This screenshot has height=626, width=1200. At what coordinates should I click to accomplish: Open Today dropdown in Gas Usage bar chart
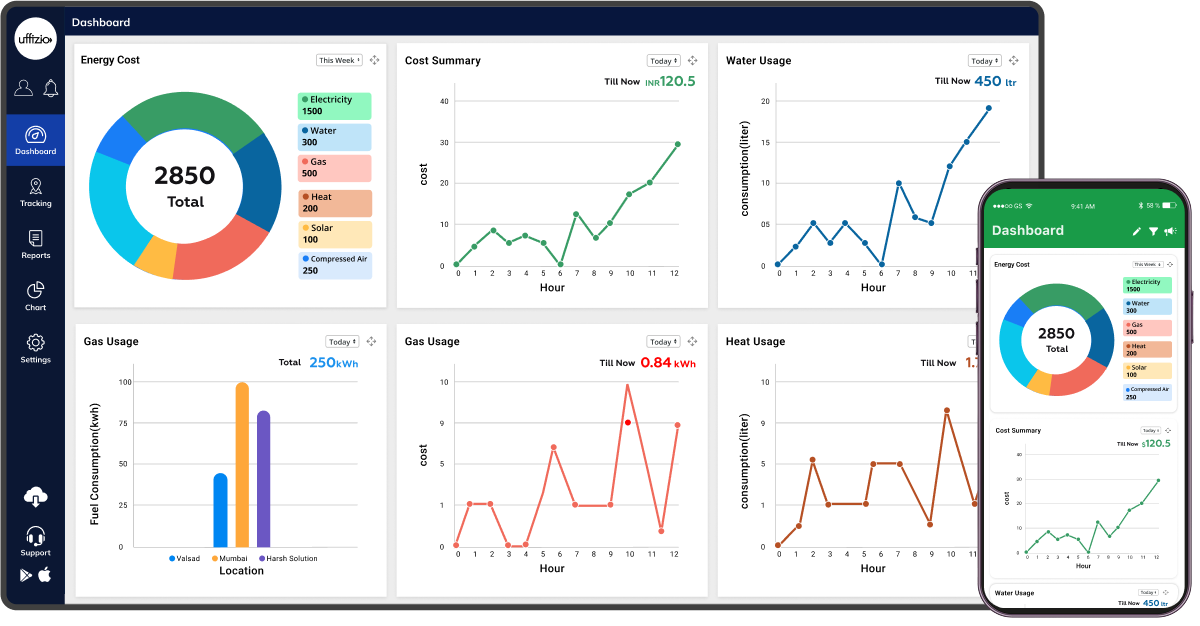click(342, 341)
